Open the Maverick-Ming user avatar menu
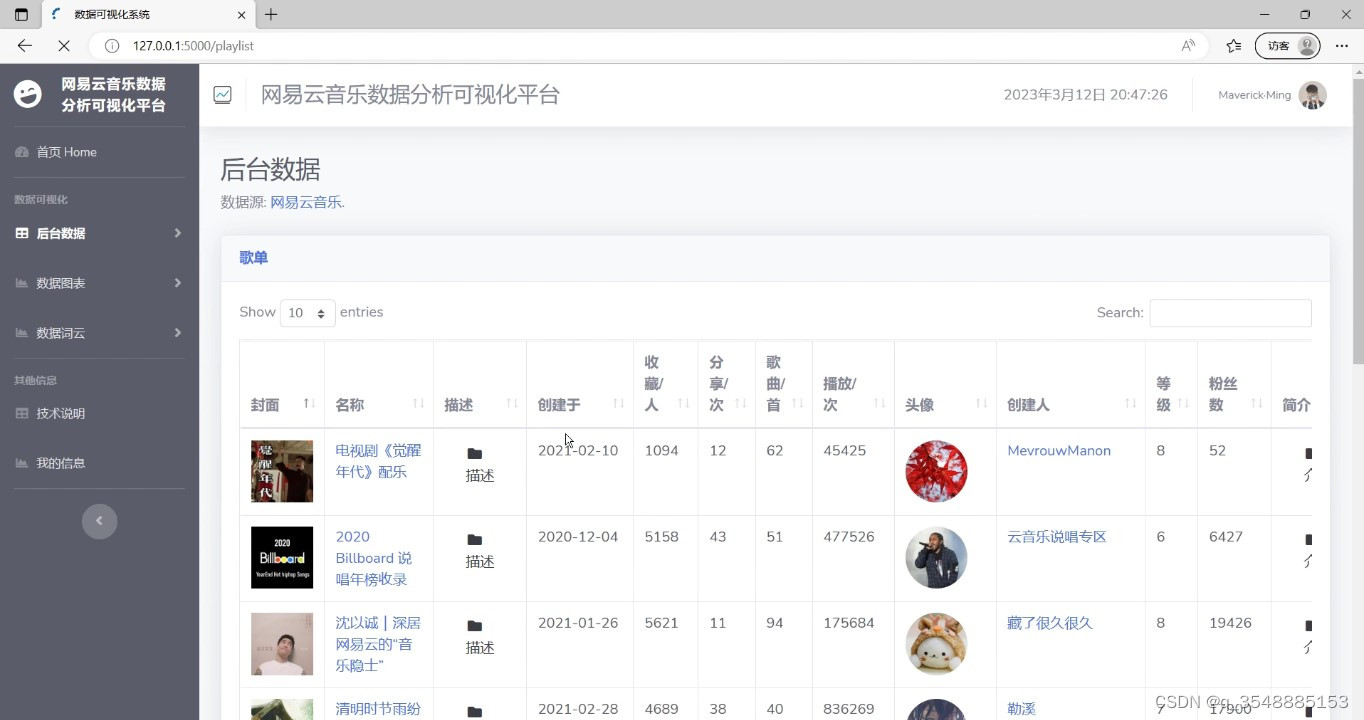Screen dimensions: 1364x720 point(1312,95)
